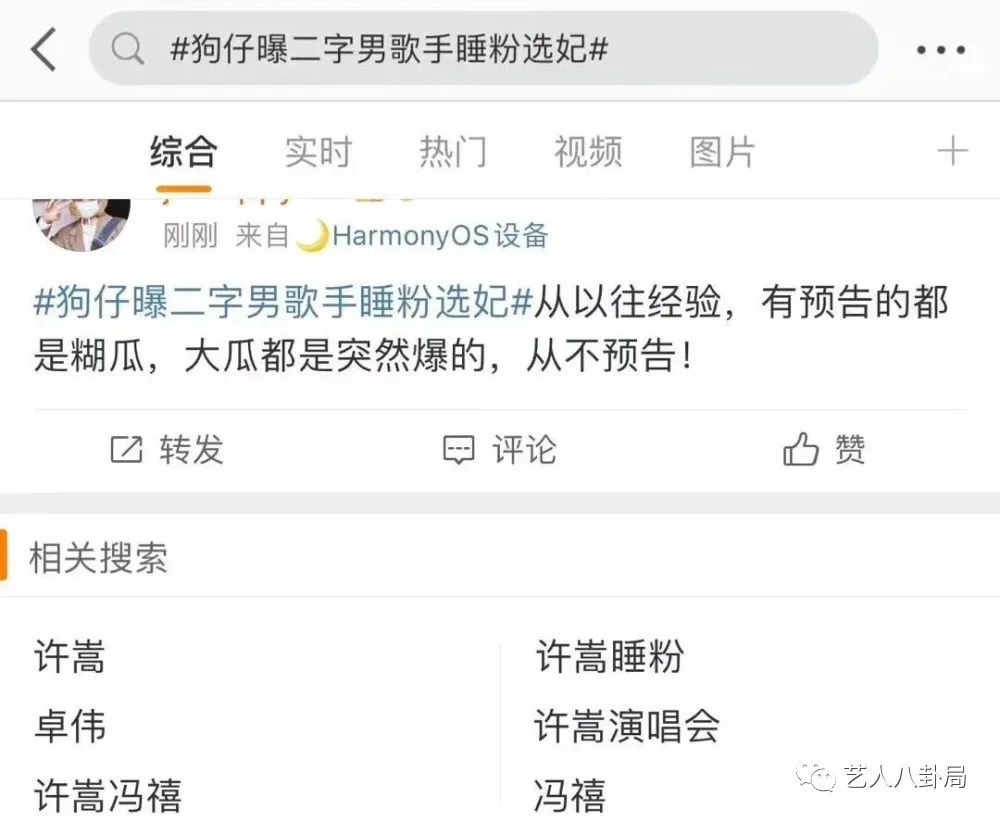Open the 热门 tab
The height and width of the screenshot is (821, 1000).
tap(453, 152)
